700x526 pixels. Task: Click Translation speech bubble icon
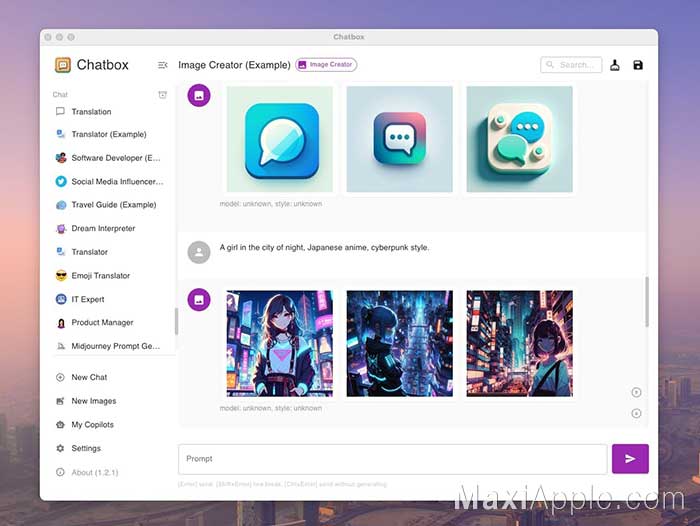60,112
